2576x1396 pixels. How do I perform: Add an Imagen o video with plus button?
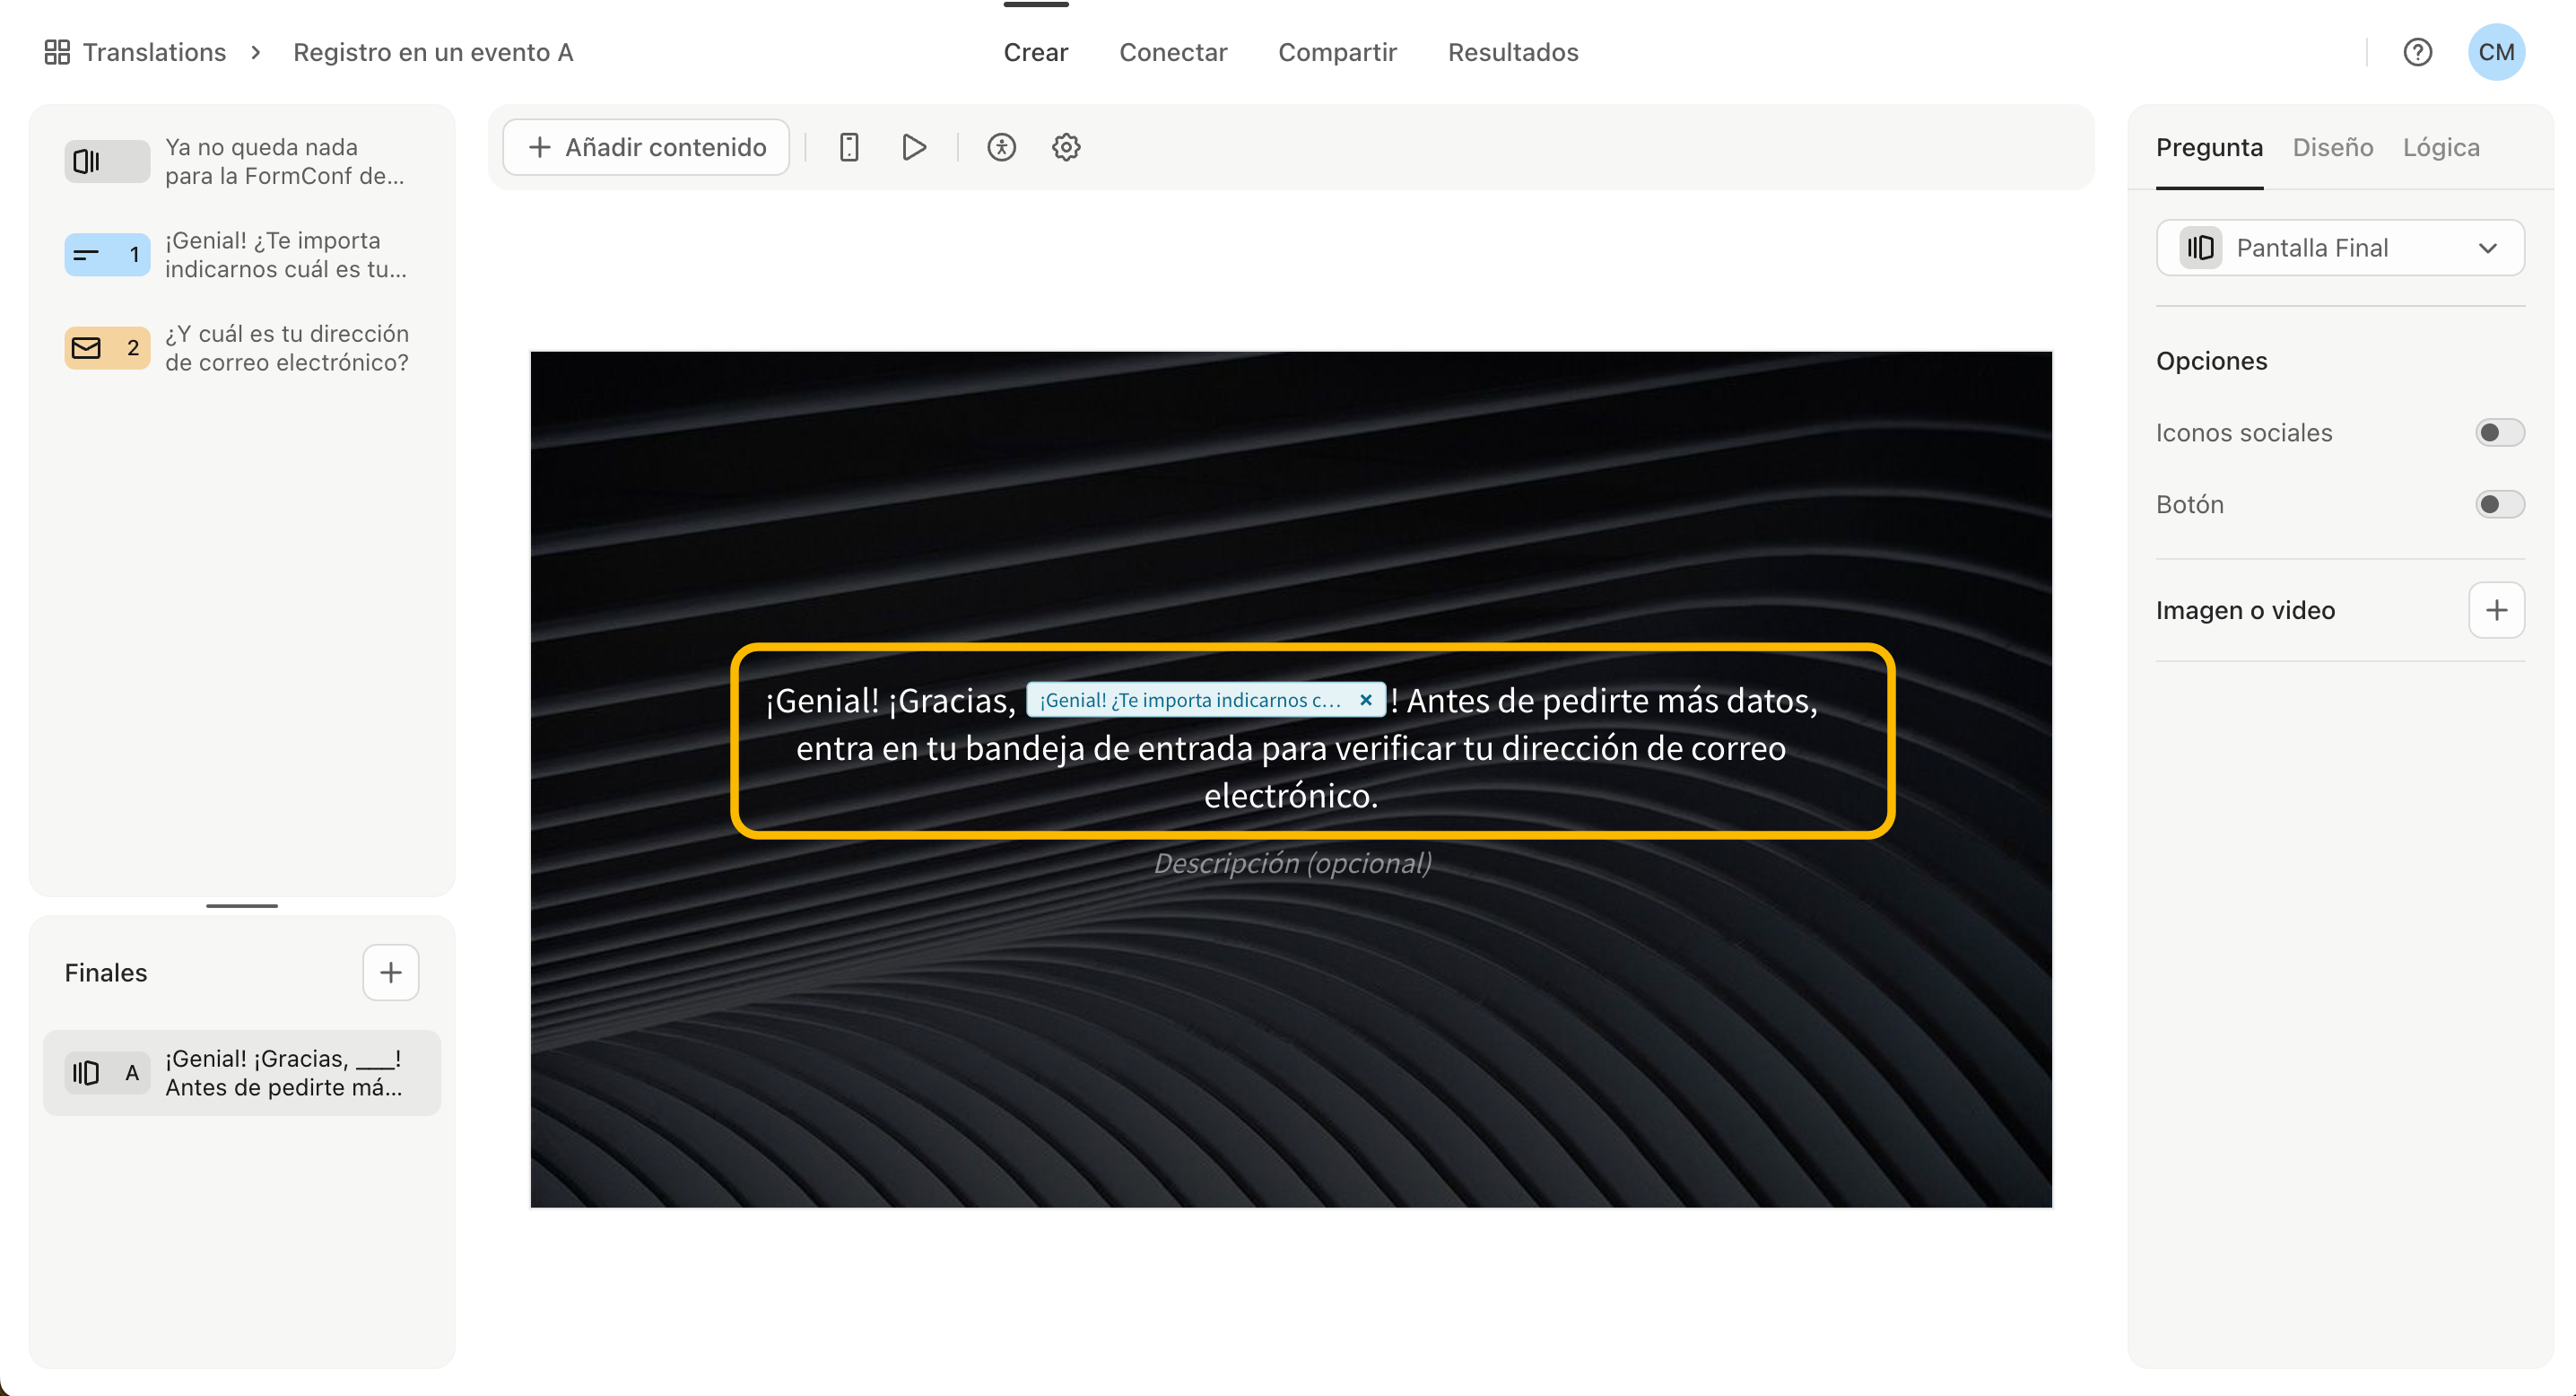click(2496, 610)
